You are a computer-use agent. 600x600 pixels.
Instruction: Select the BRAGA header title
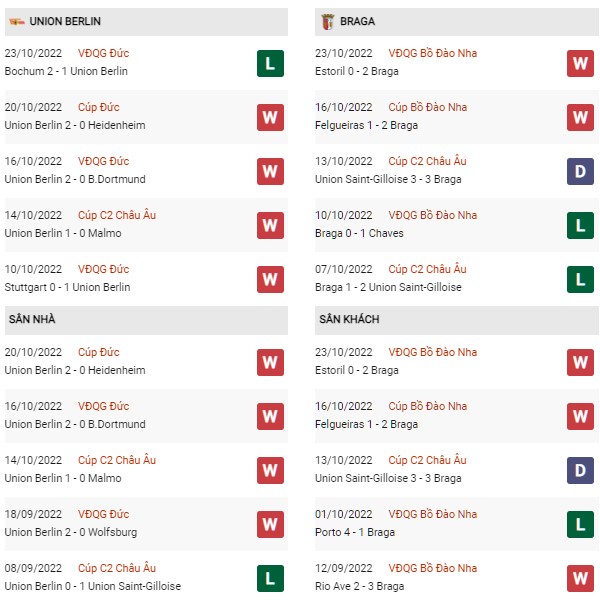click(357, 21)
